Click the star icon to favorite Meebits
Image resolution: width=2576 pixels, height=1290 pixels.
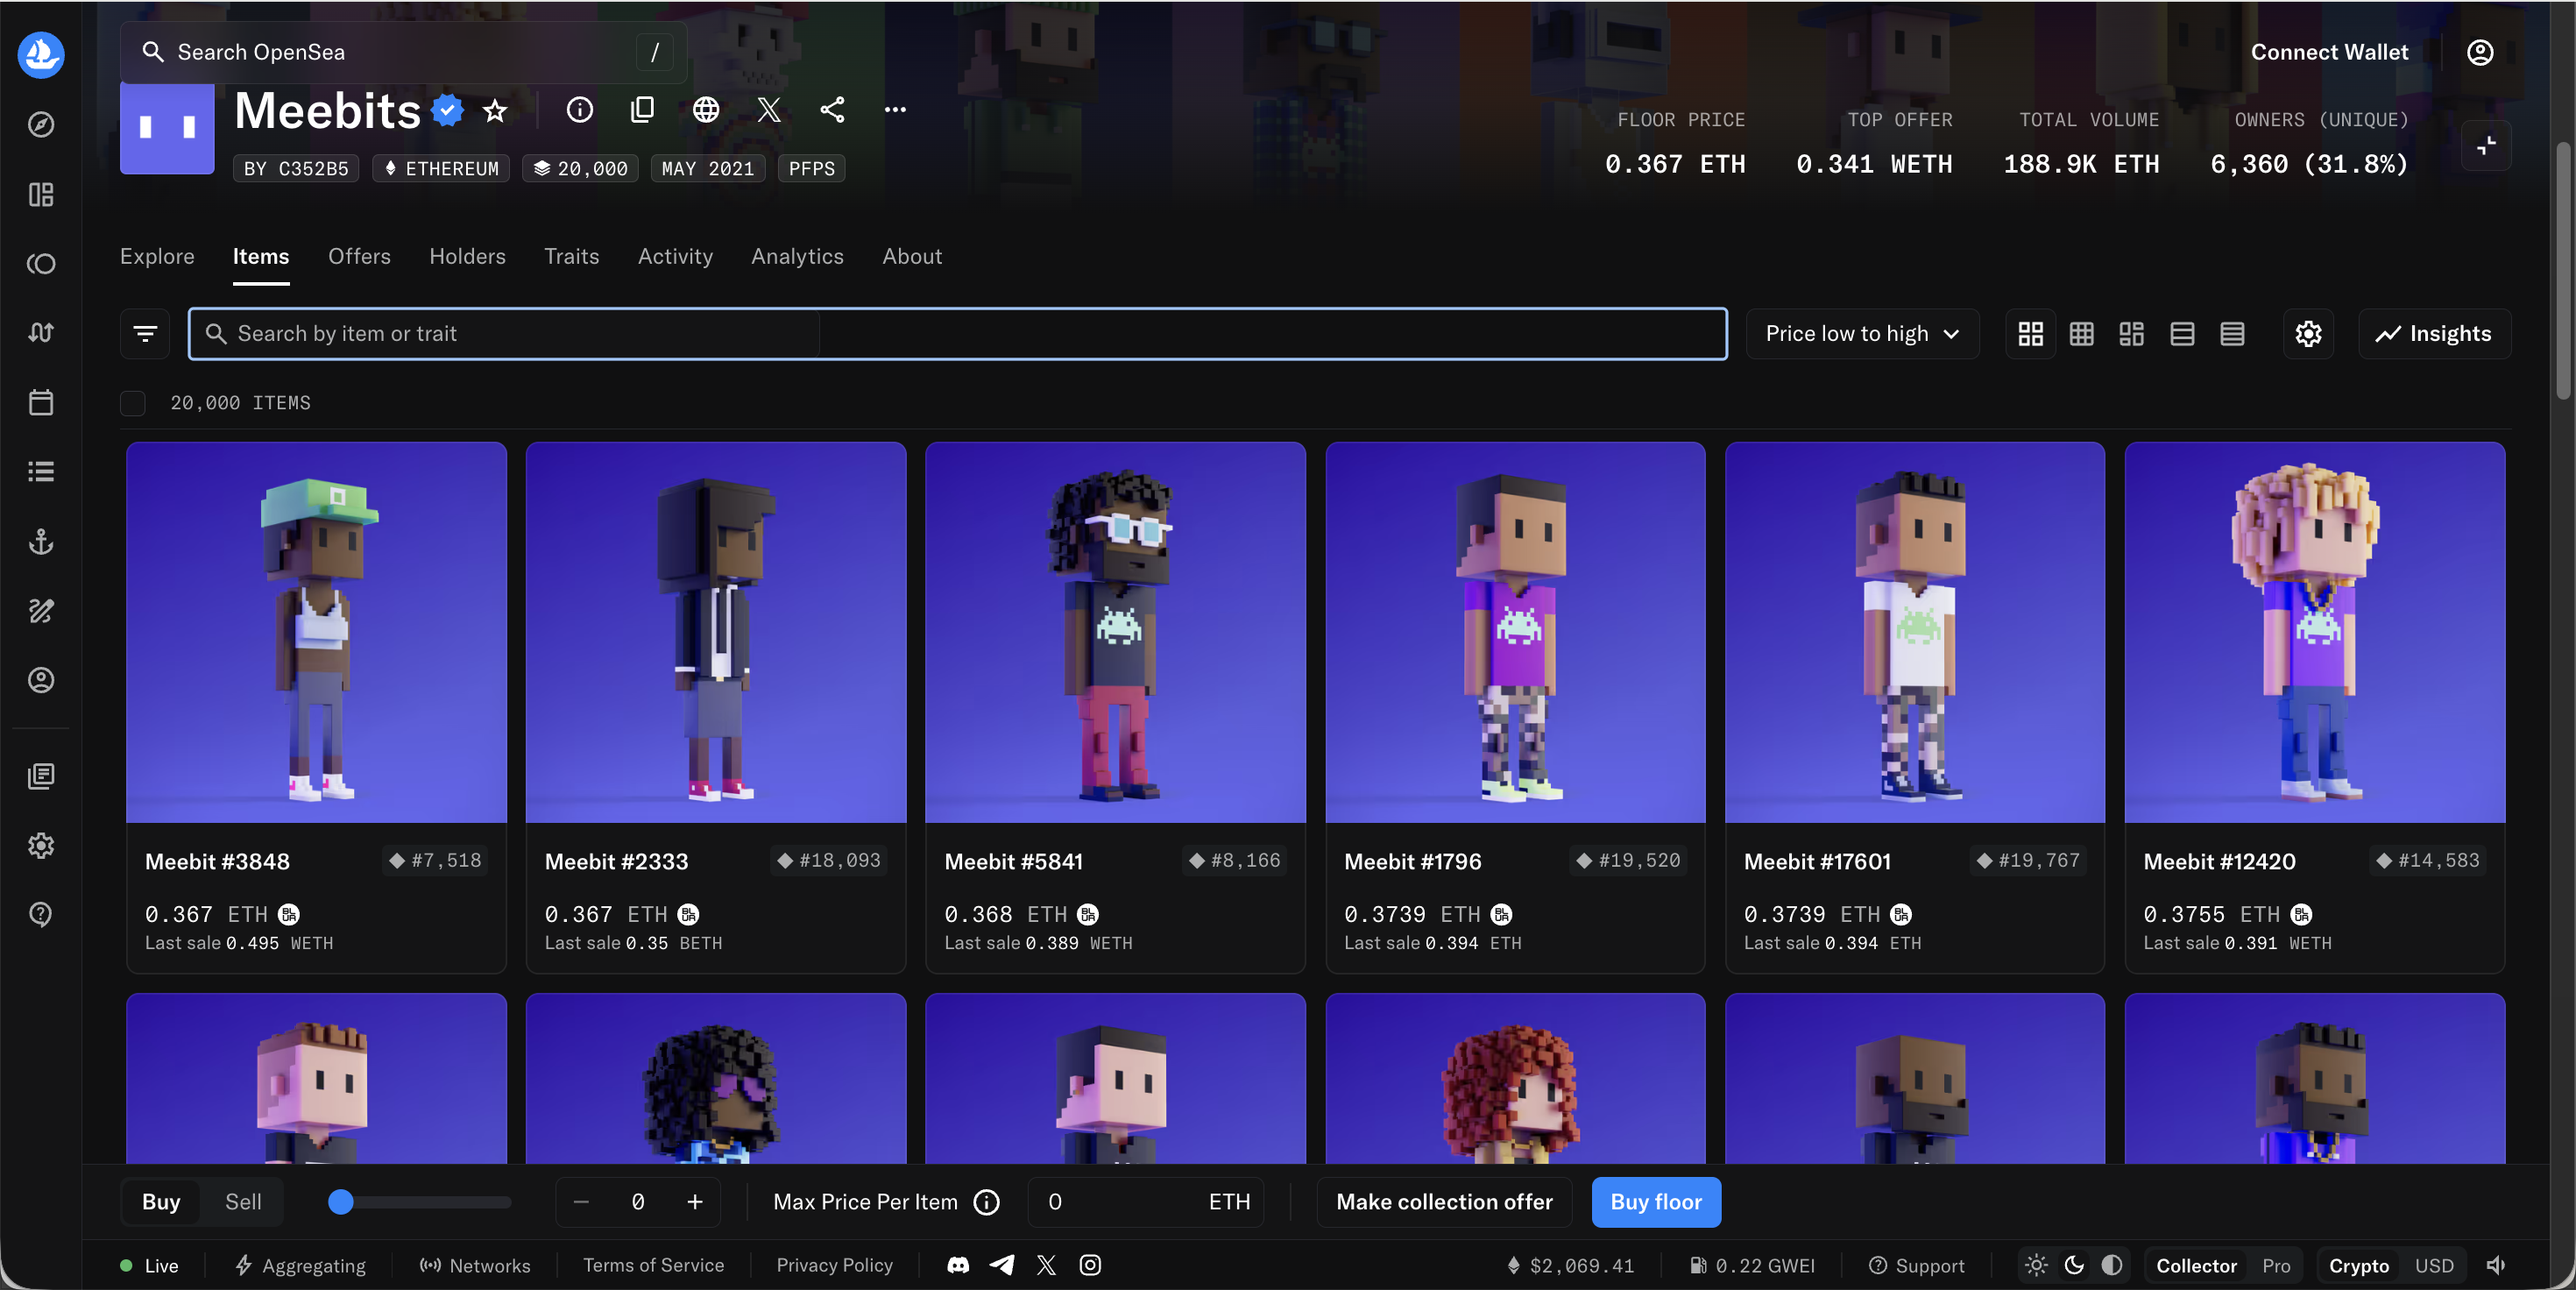495,110
